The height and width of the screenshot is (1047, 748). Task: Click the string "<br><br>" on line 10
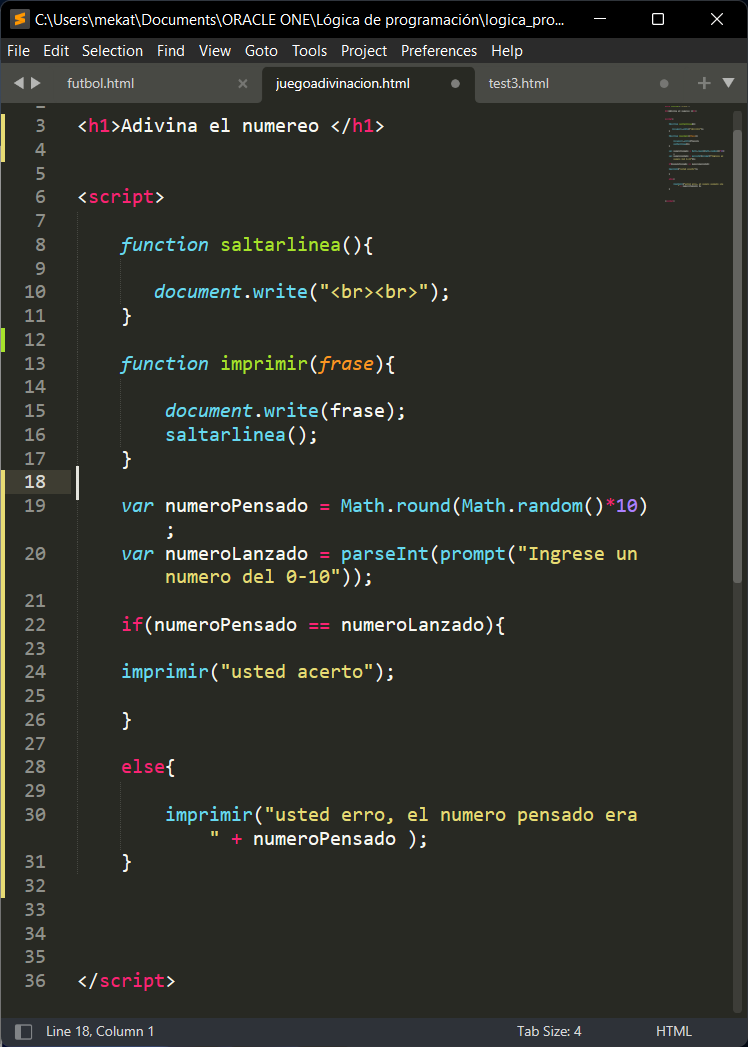click(x=374, y=292)
